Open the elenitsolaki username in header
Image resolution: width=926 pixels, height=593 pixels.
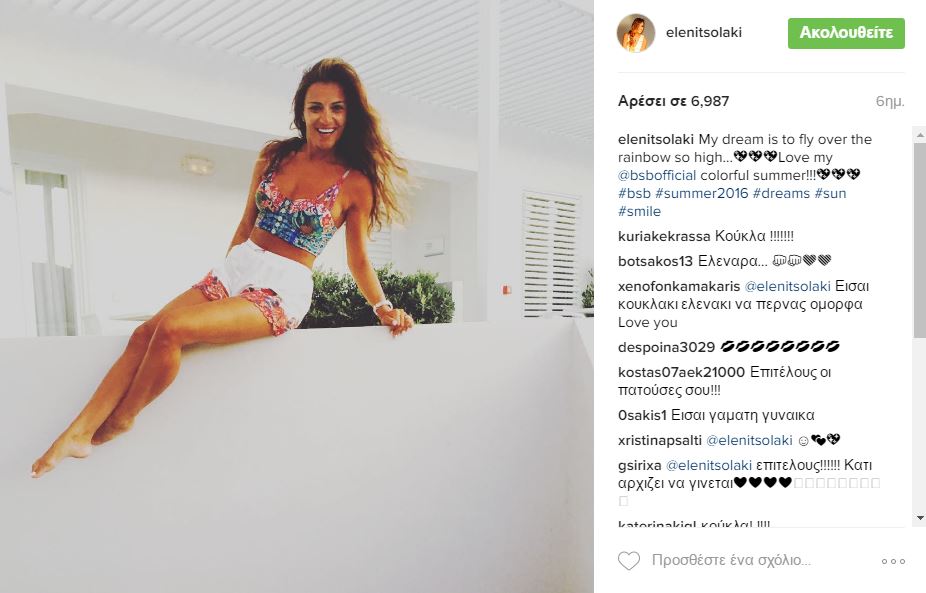coord(703,33)
